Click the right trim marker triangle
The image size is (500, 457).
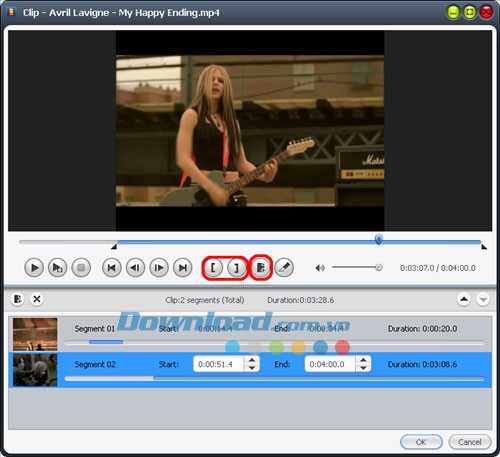pyautogui.click(x=484, y=247)
